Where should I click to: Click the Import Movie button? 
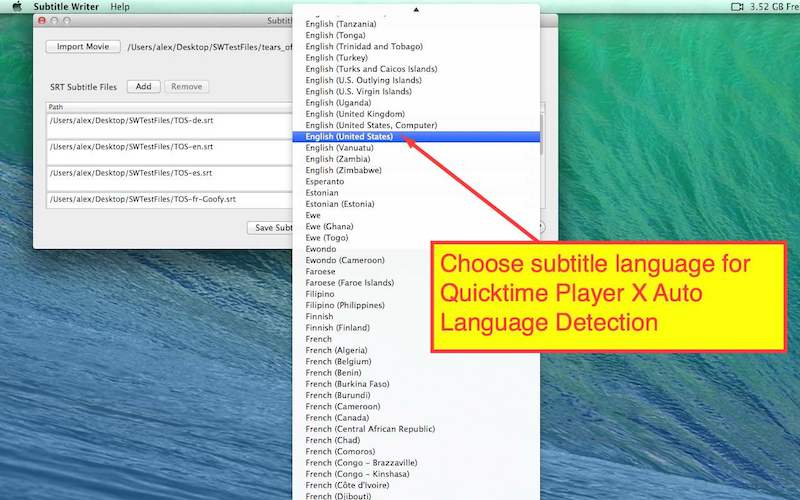pos(83,46)
